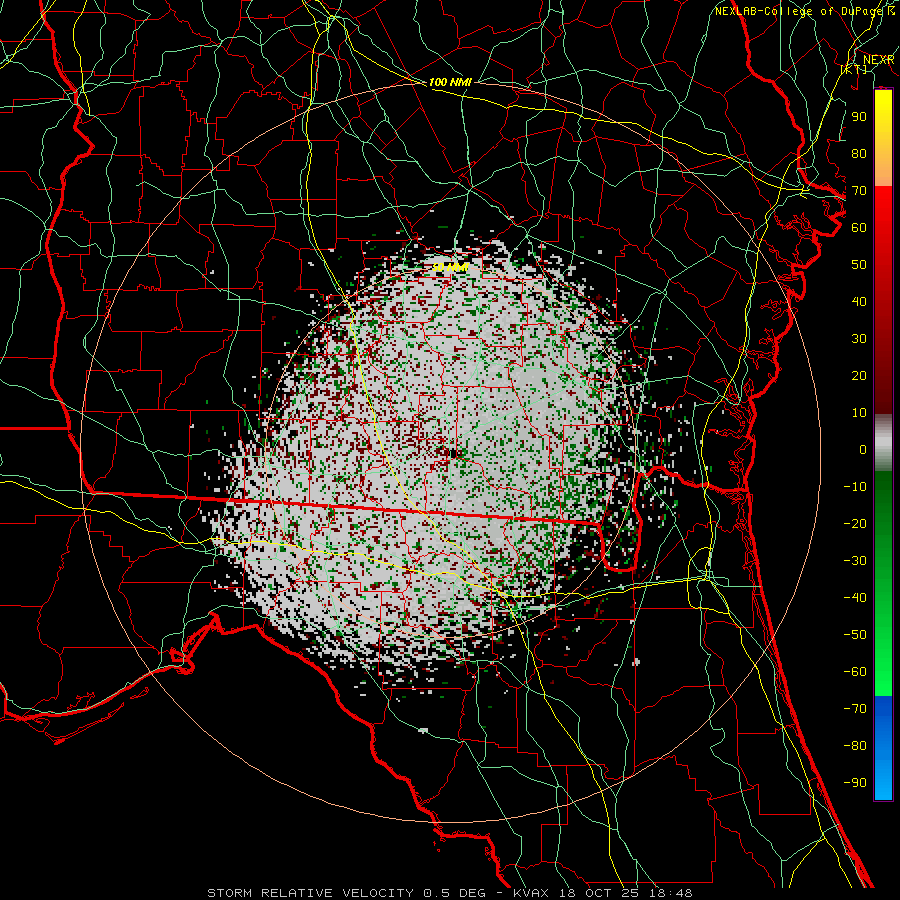
Task: Select the positive 90 knot scale label
Action: pos(859,117)
